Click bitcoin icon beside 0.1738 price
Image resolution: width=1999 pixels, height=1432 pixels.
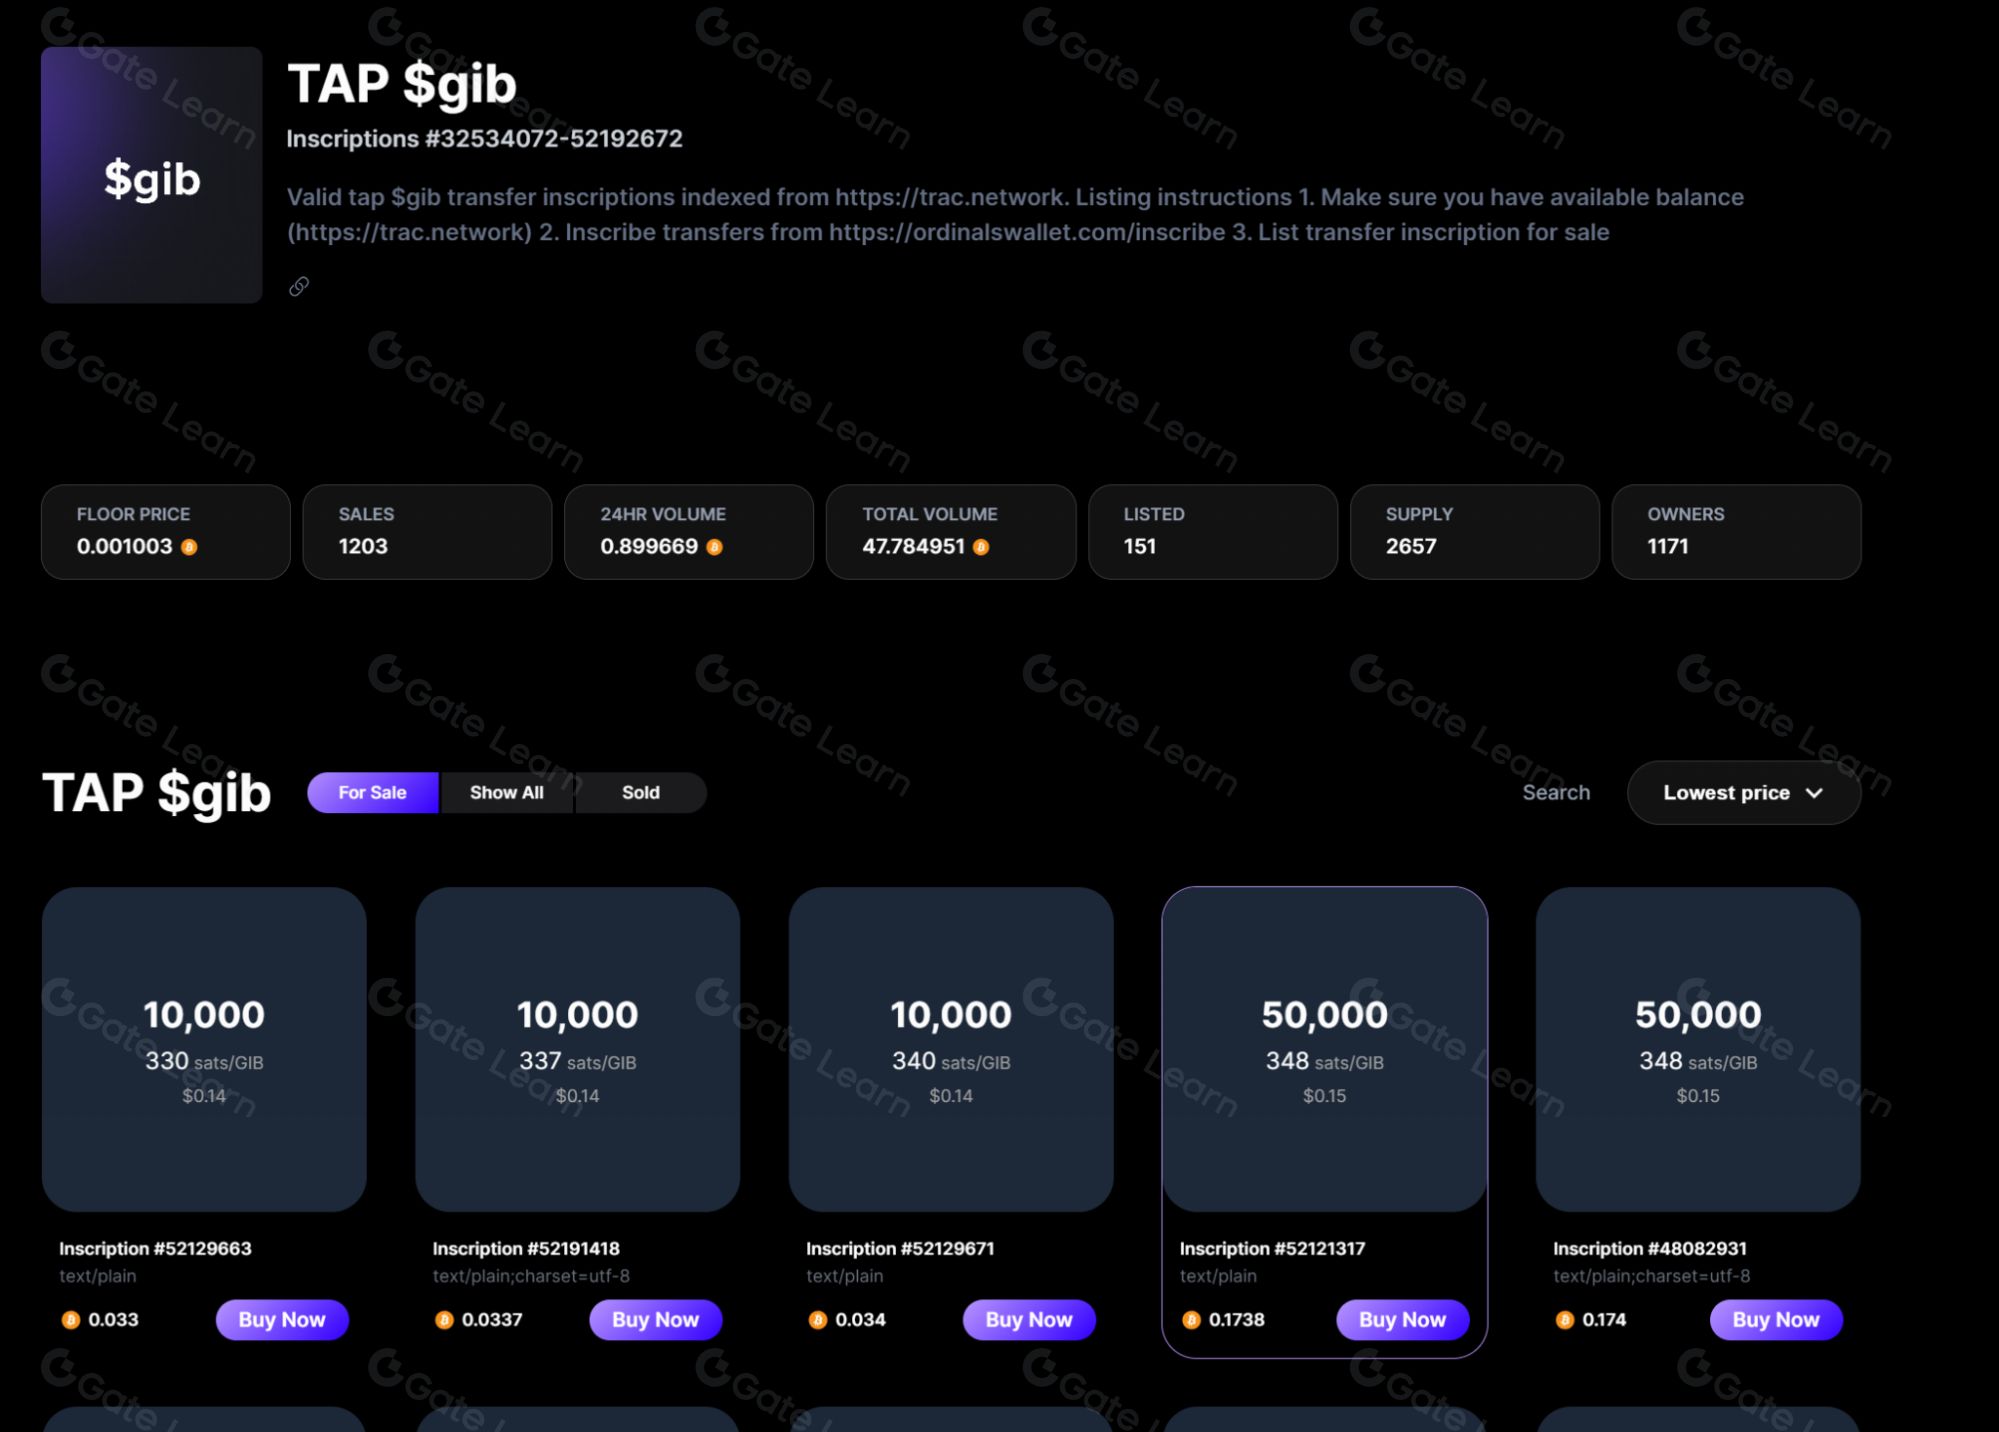(1191, 1320)
